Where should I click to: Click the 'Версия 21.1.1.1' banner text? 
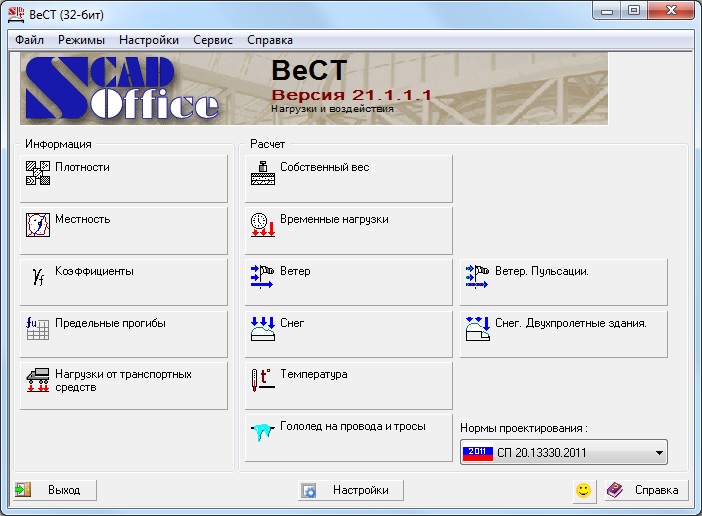tap(351, 95)
